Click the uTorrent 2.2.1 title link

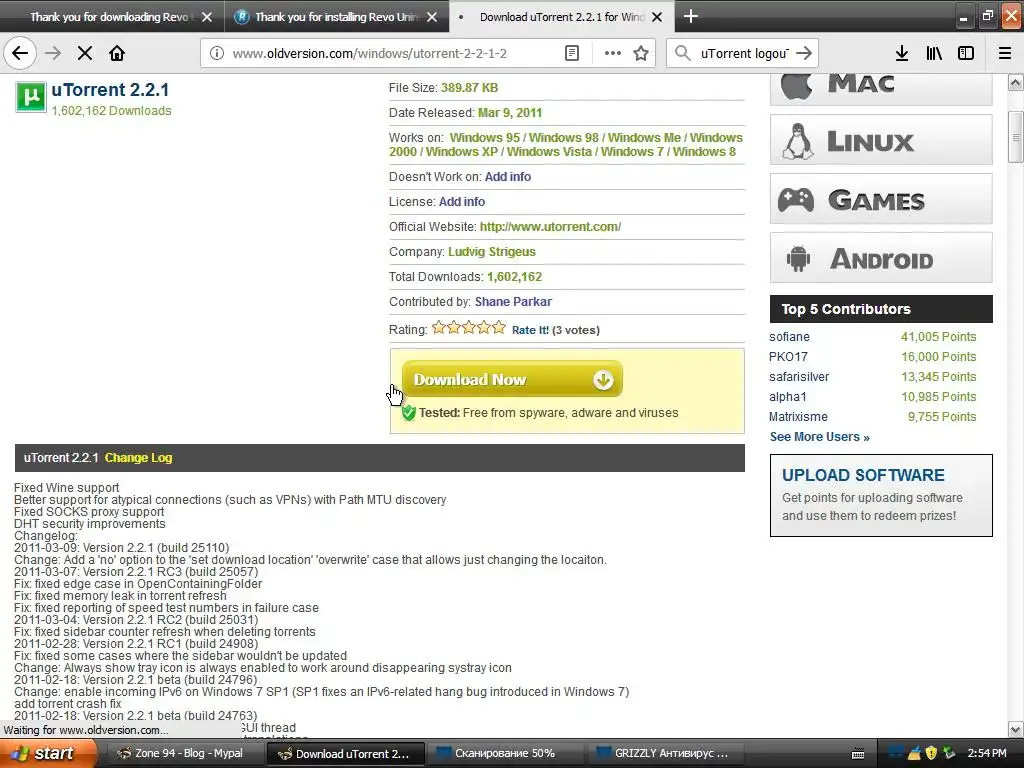pos(110,89)
